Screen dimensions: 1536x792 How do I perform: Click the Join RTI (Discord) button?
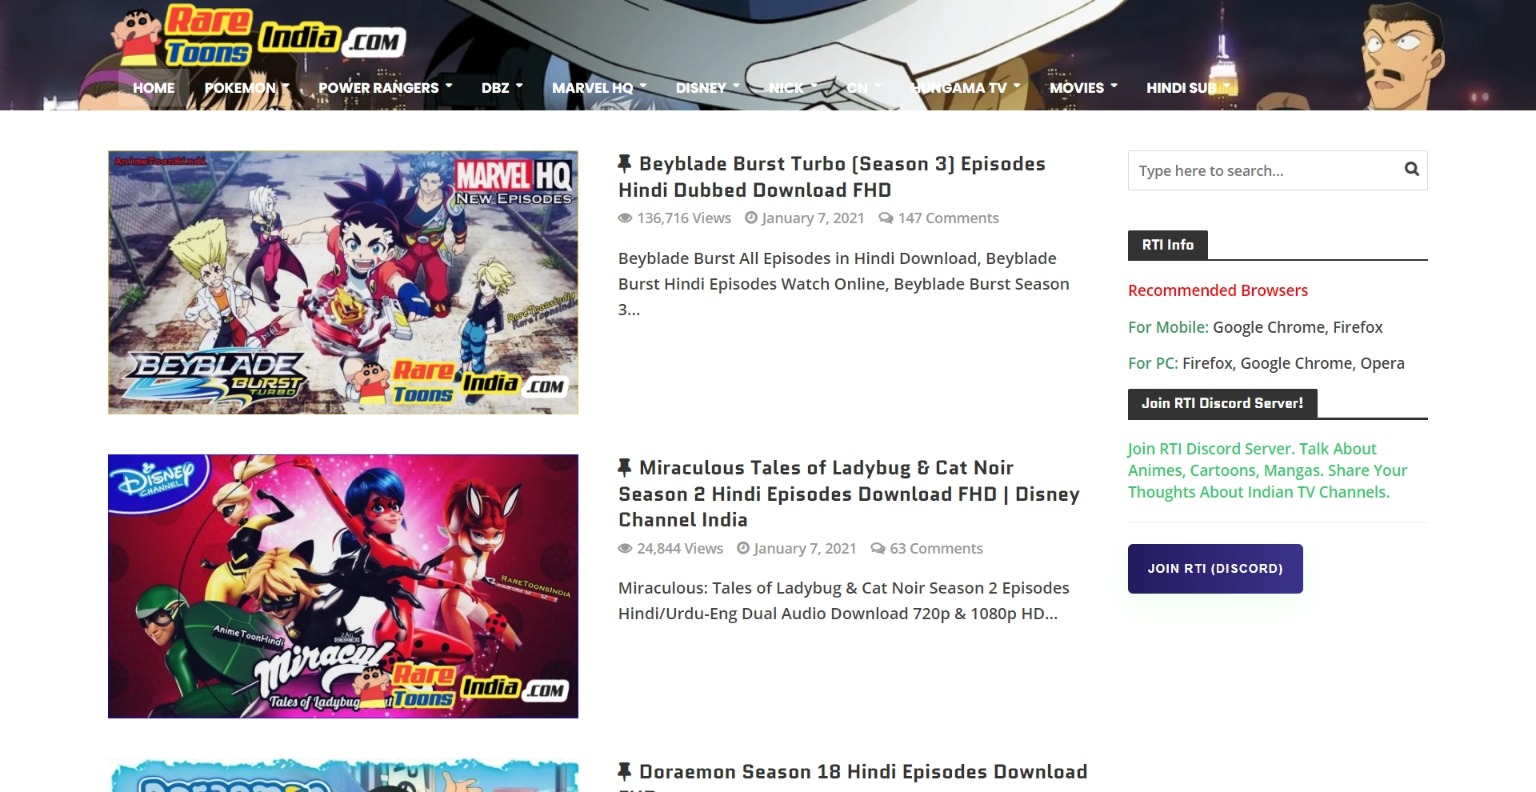(1215, 568)
